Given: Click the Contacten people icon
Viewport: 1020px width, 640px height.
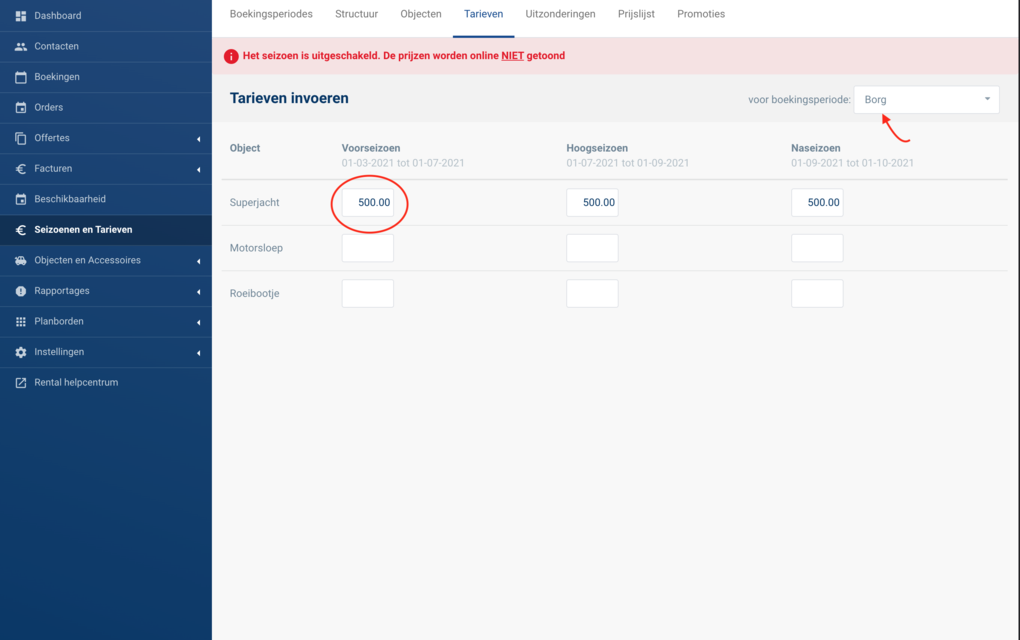Looking at the screenshot, I should click(x=21, y=47).
